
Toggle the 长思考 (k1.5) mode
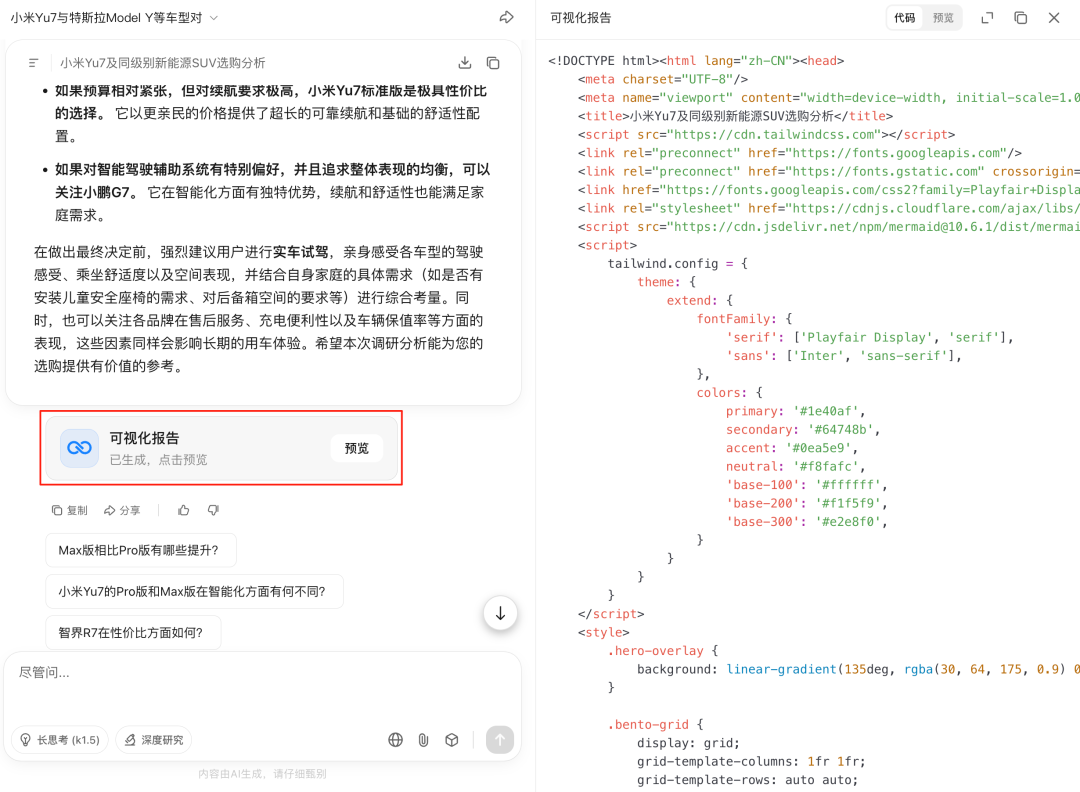click(60, 740)
